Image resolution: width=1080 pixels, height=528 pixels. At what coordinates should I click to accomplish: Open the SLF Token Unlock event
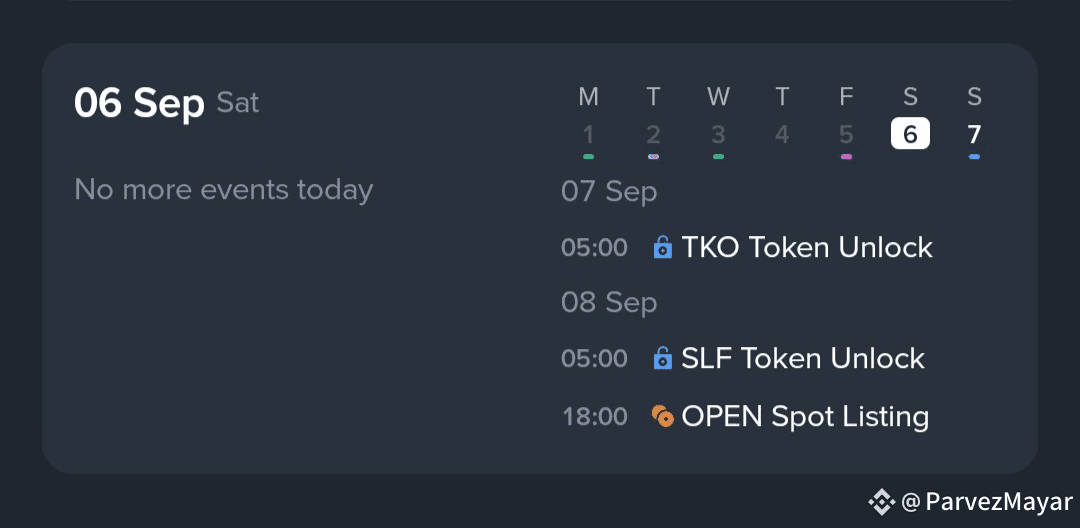[x=802, y=358]
